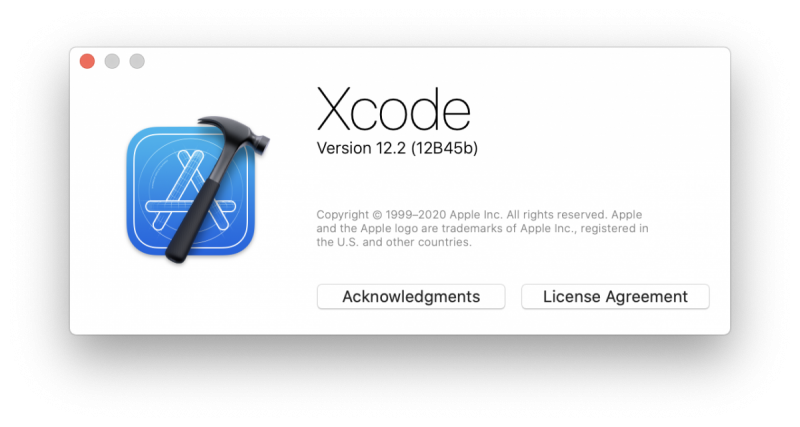Click 'the U.S. and other countries' line
The width and height of the screenshot is (800, 427).
[x=394, y=242]
